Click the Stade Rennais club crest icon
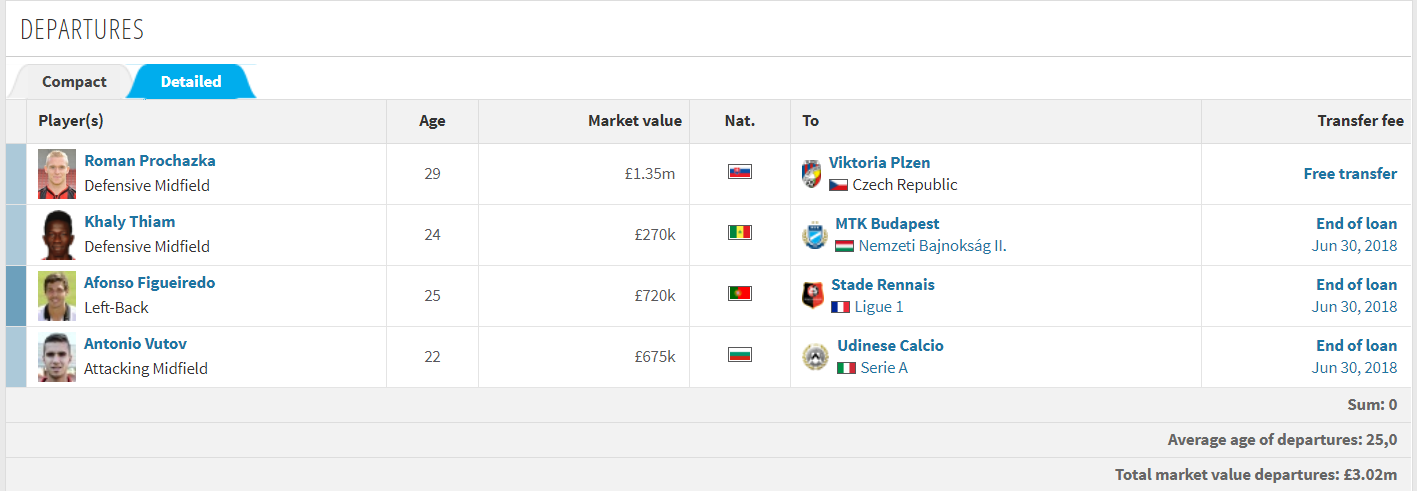This screenshot has height=491, width=1417. pyautogui.click(x=813, y=296)
